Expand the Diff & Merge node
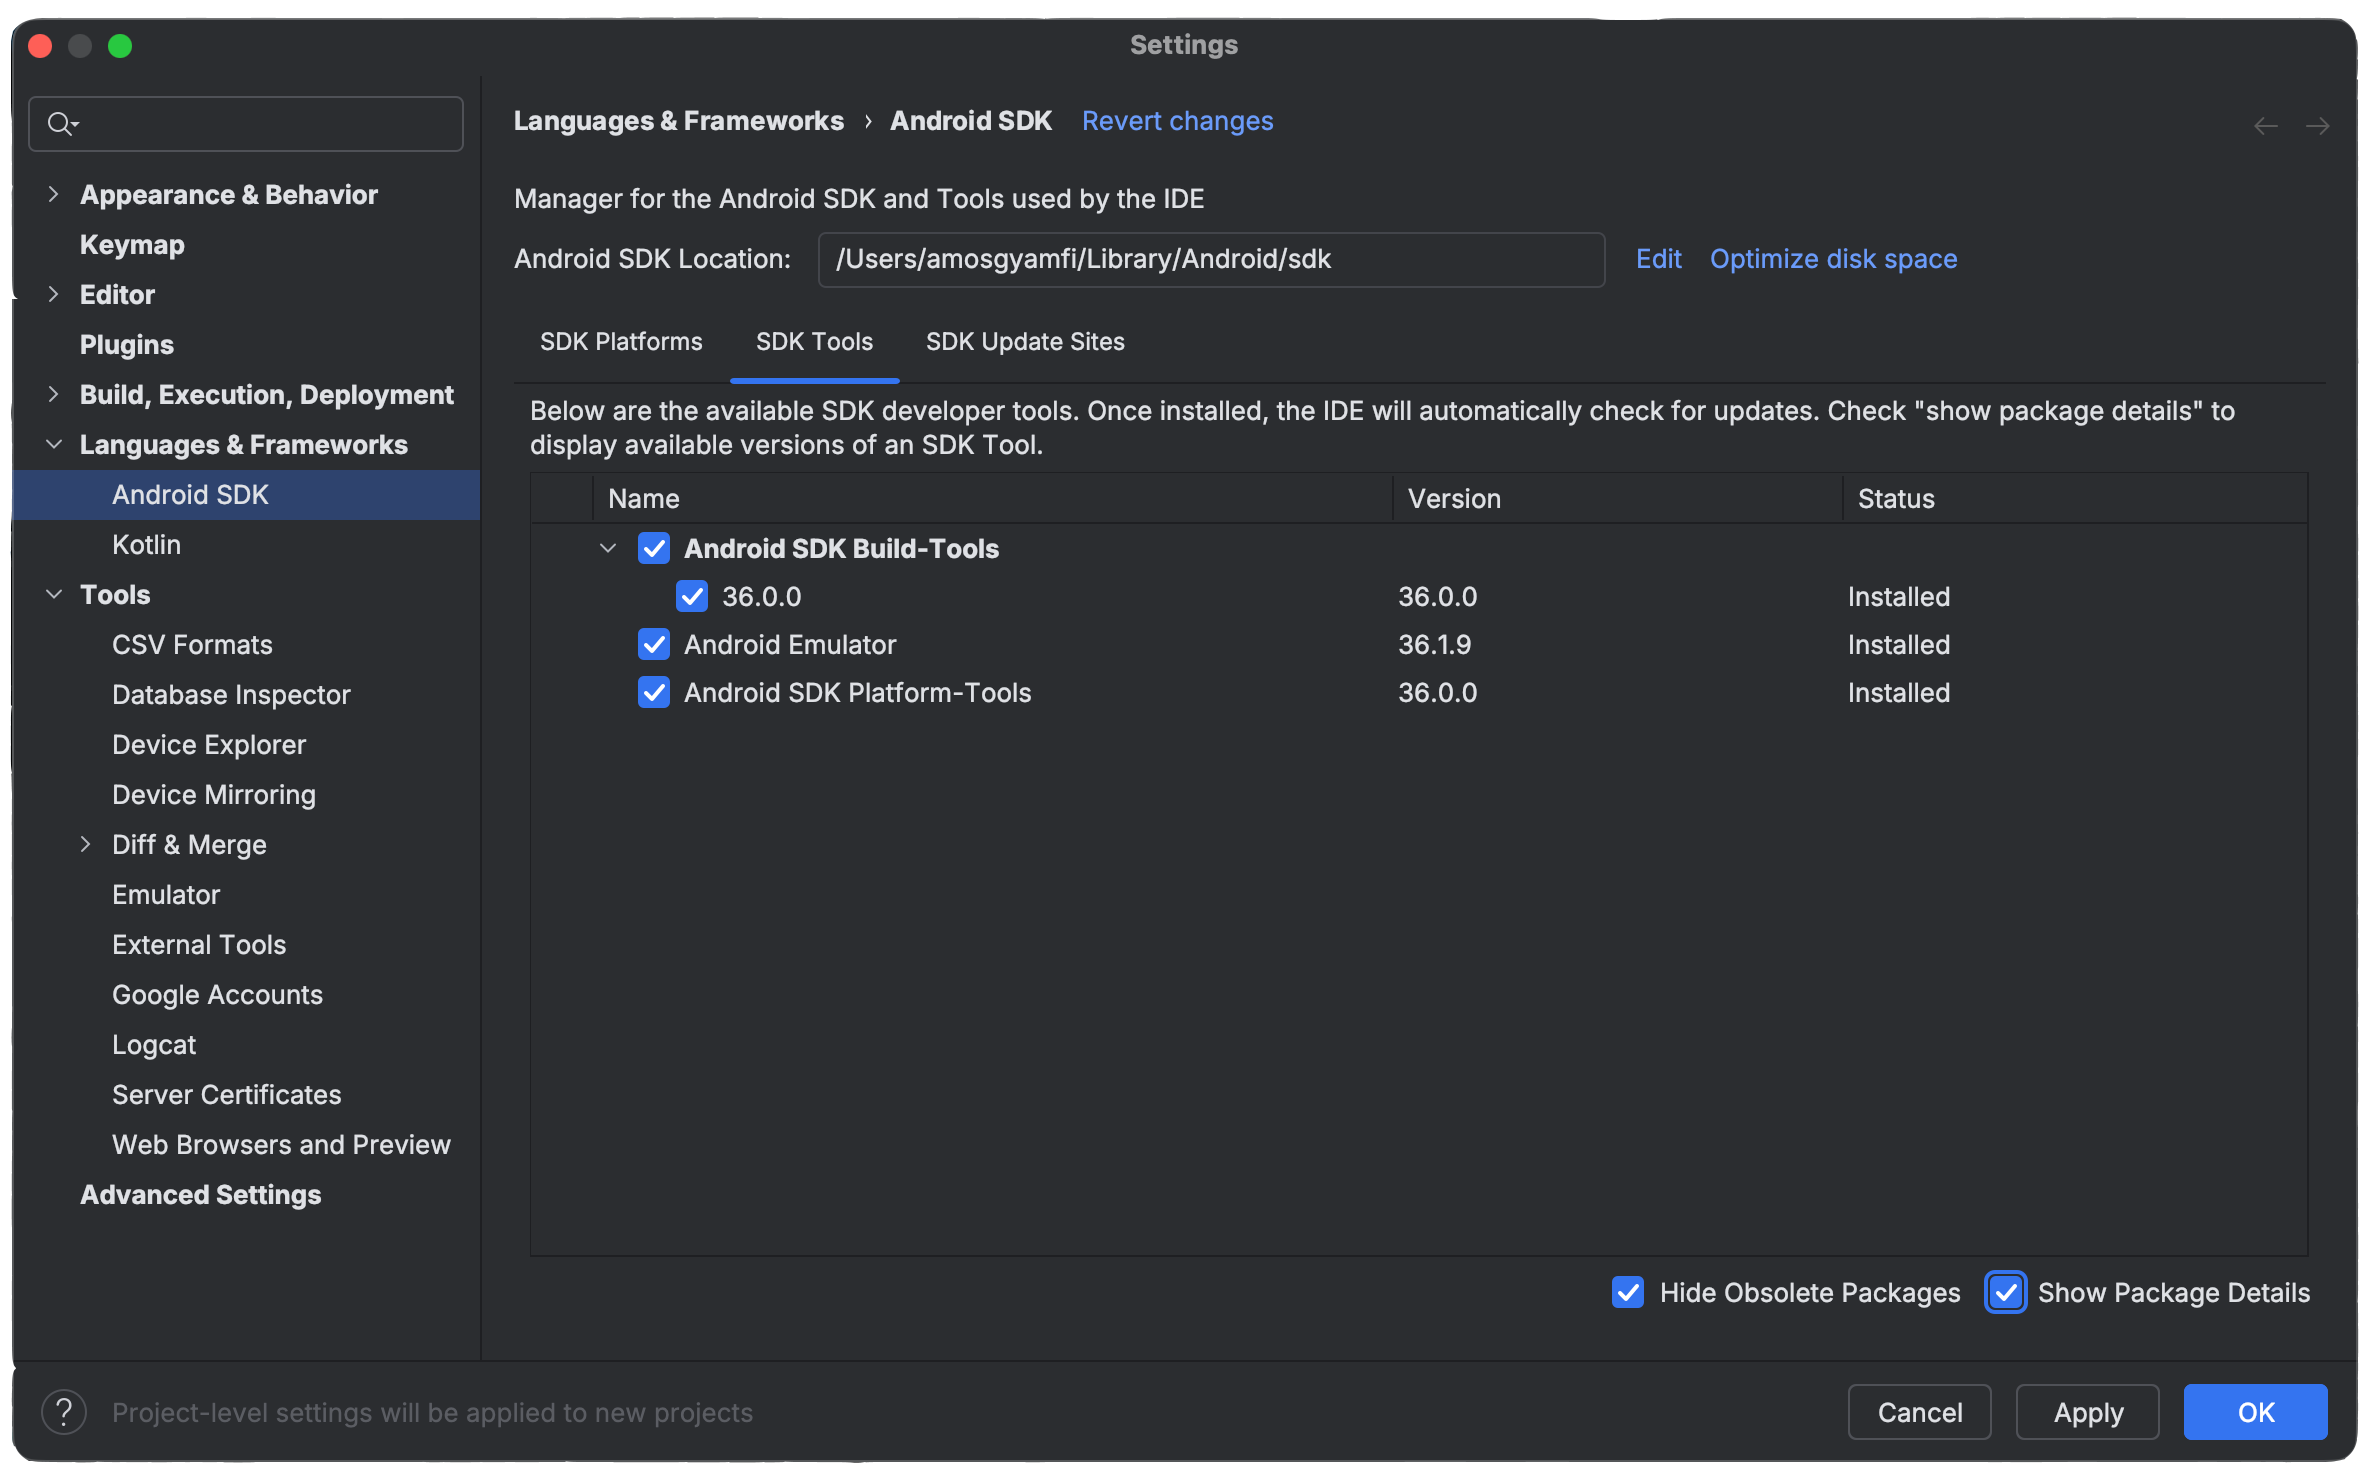The height and width of the screenshot is (1476, 2372). [x=86, y=844]
